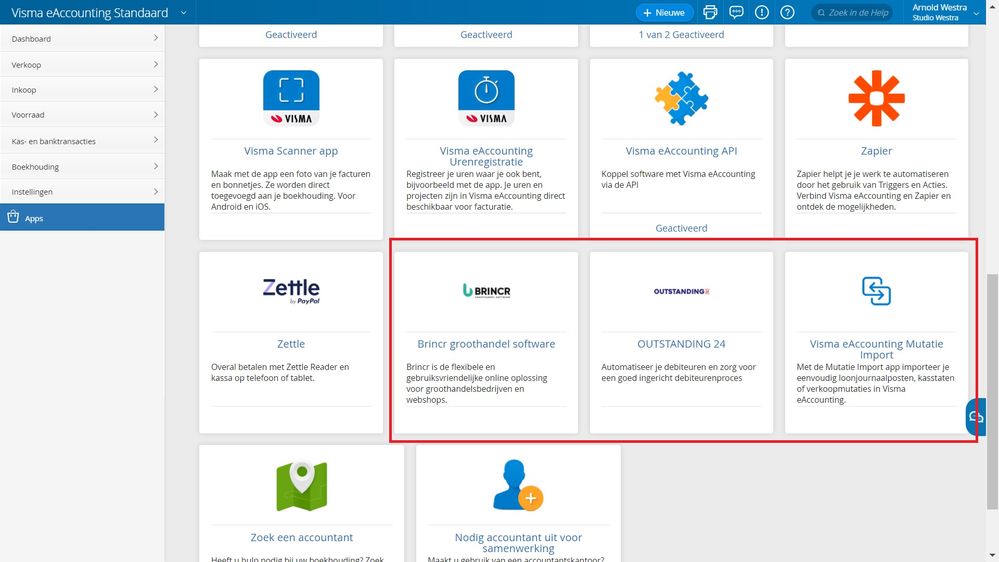Click the OUTSTANDING logo
Screen dimensions: 999x562
pyautogui.click(x=681, y=291)
